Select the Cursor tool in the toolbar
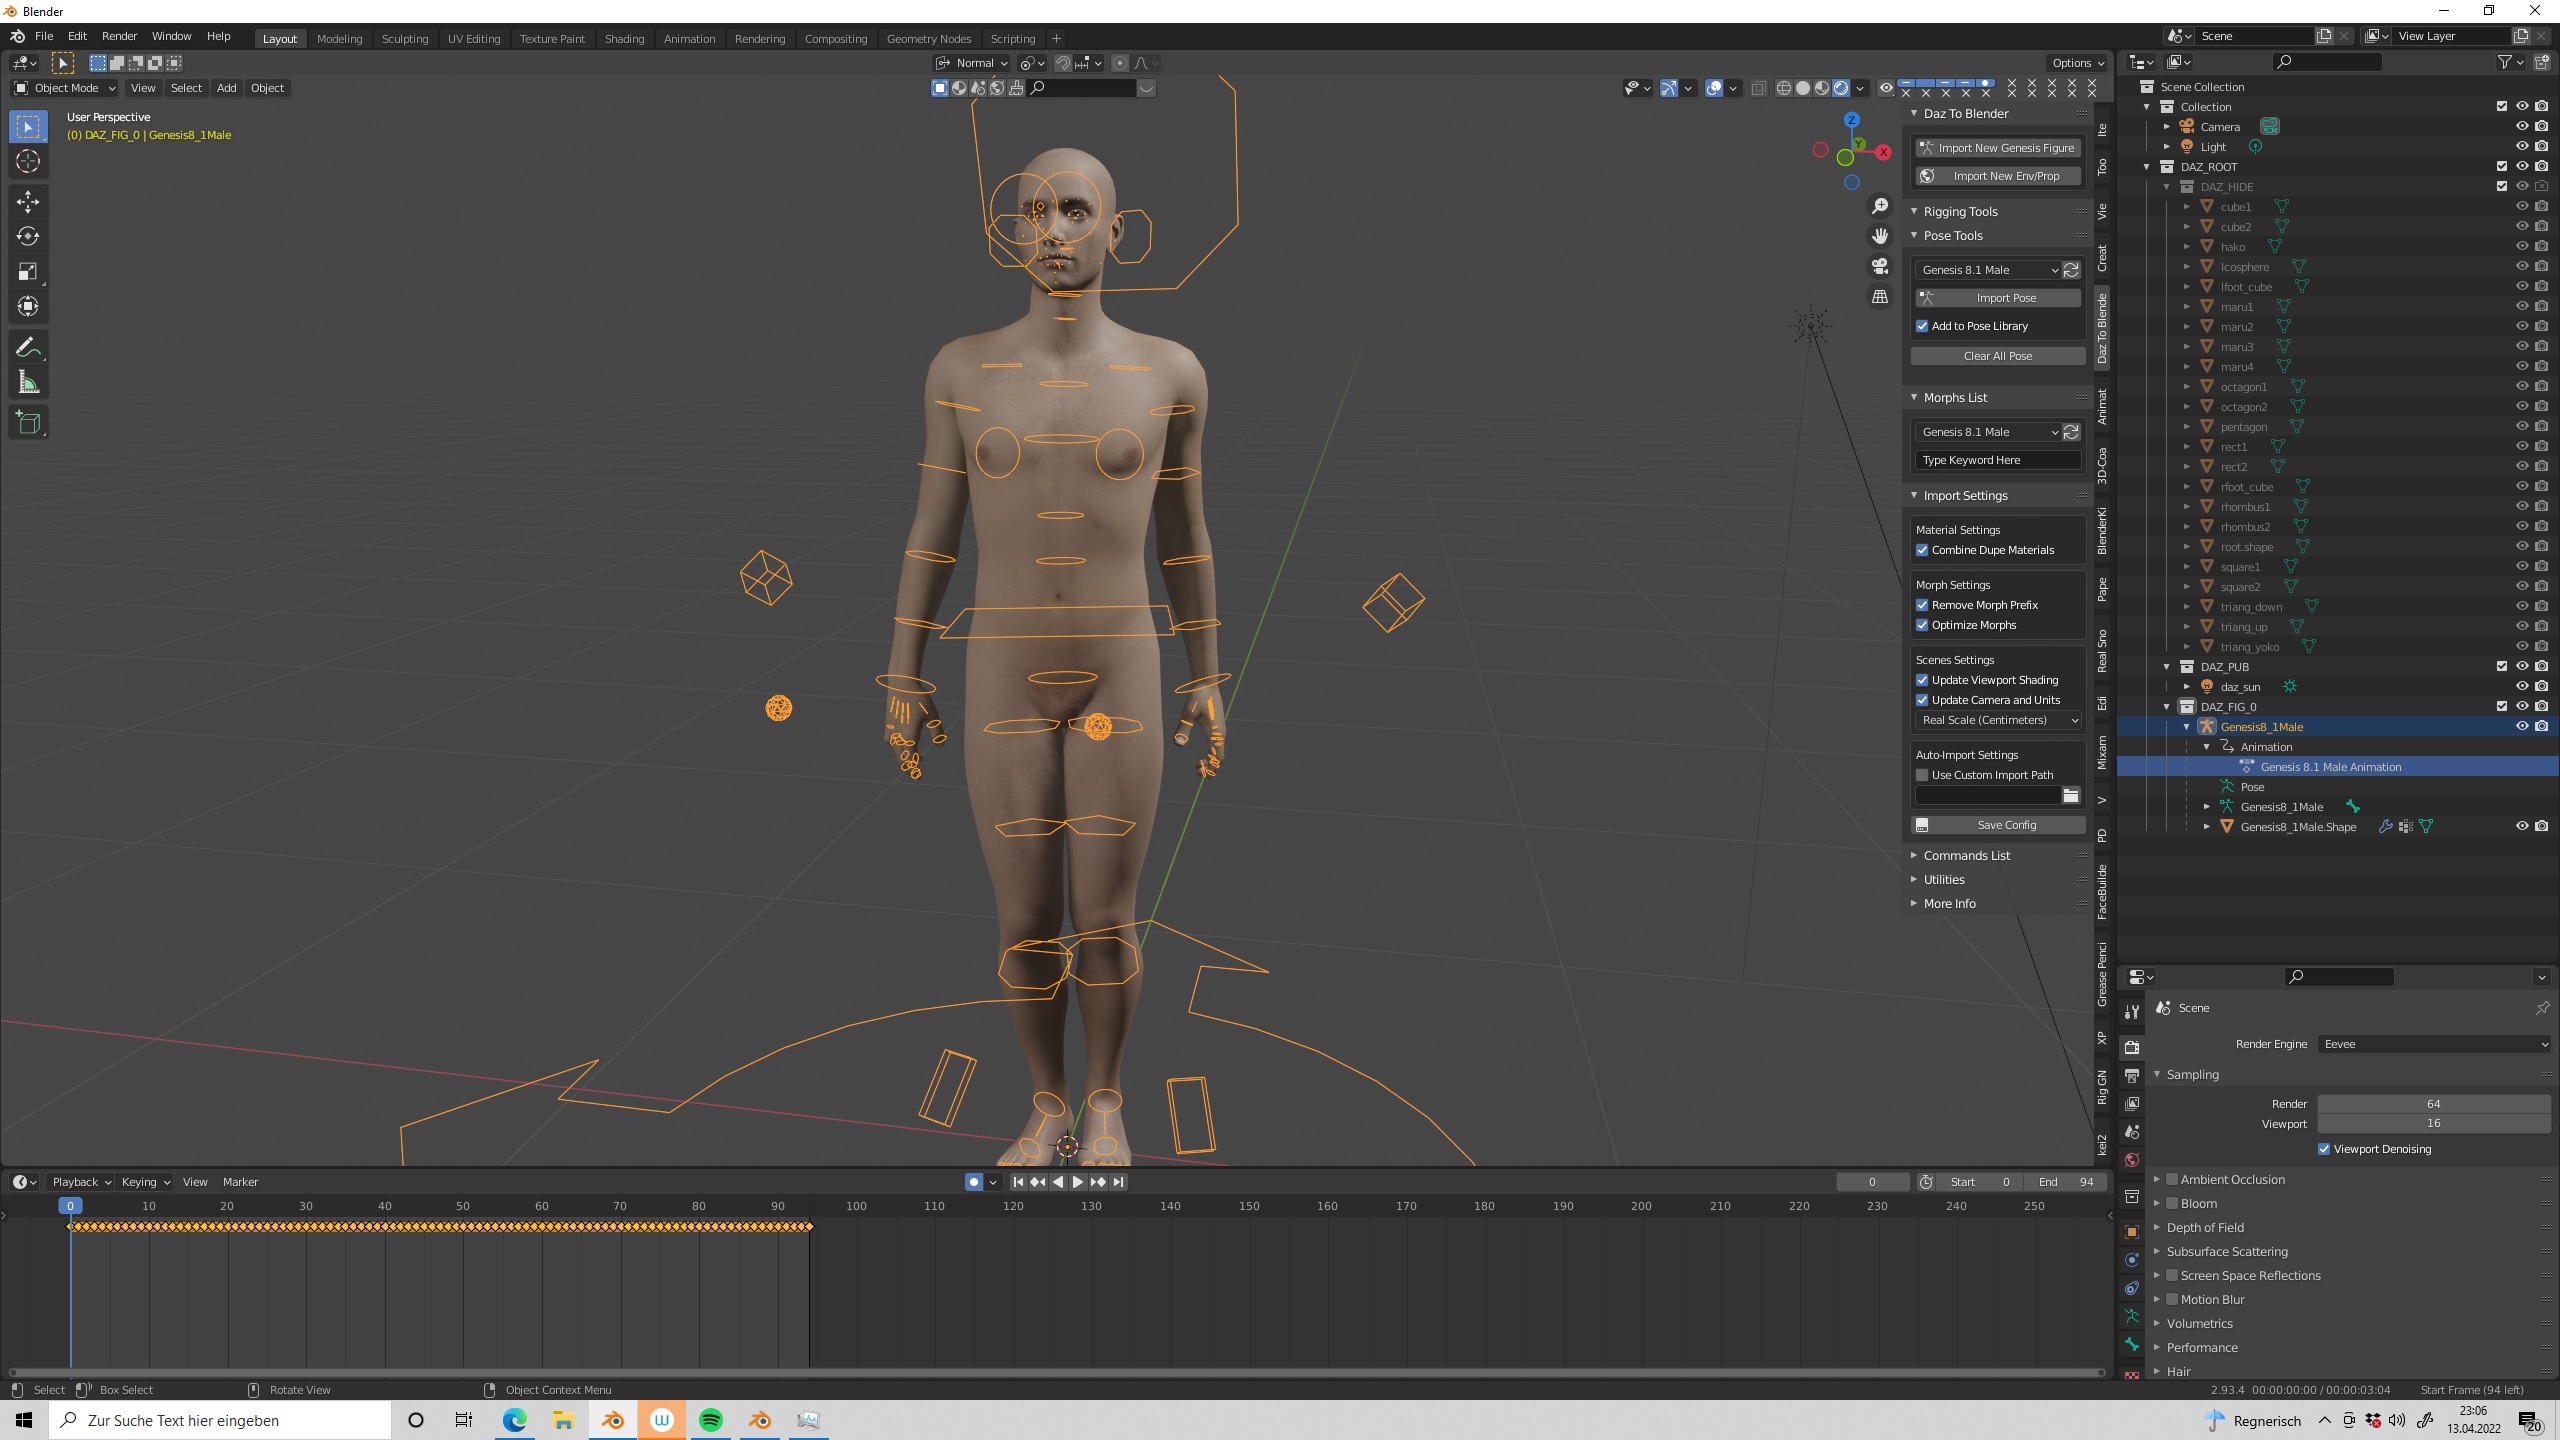 pos(28,162)
